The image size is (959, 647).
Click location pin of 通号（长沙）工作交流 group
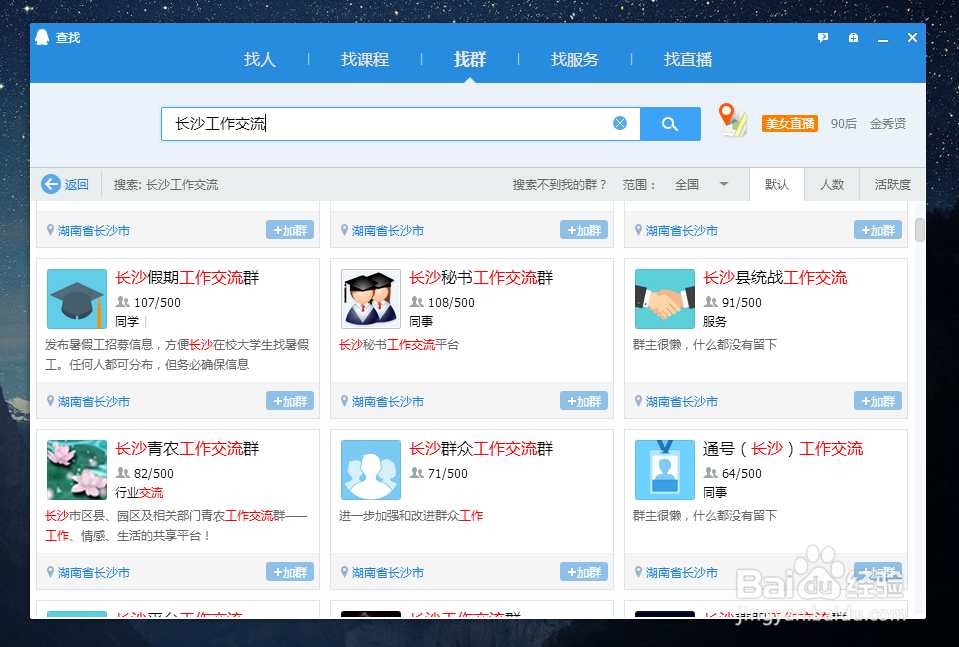coord(637,572)
